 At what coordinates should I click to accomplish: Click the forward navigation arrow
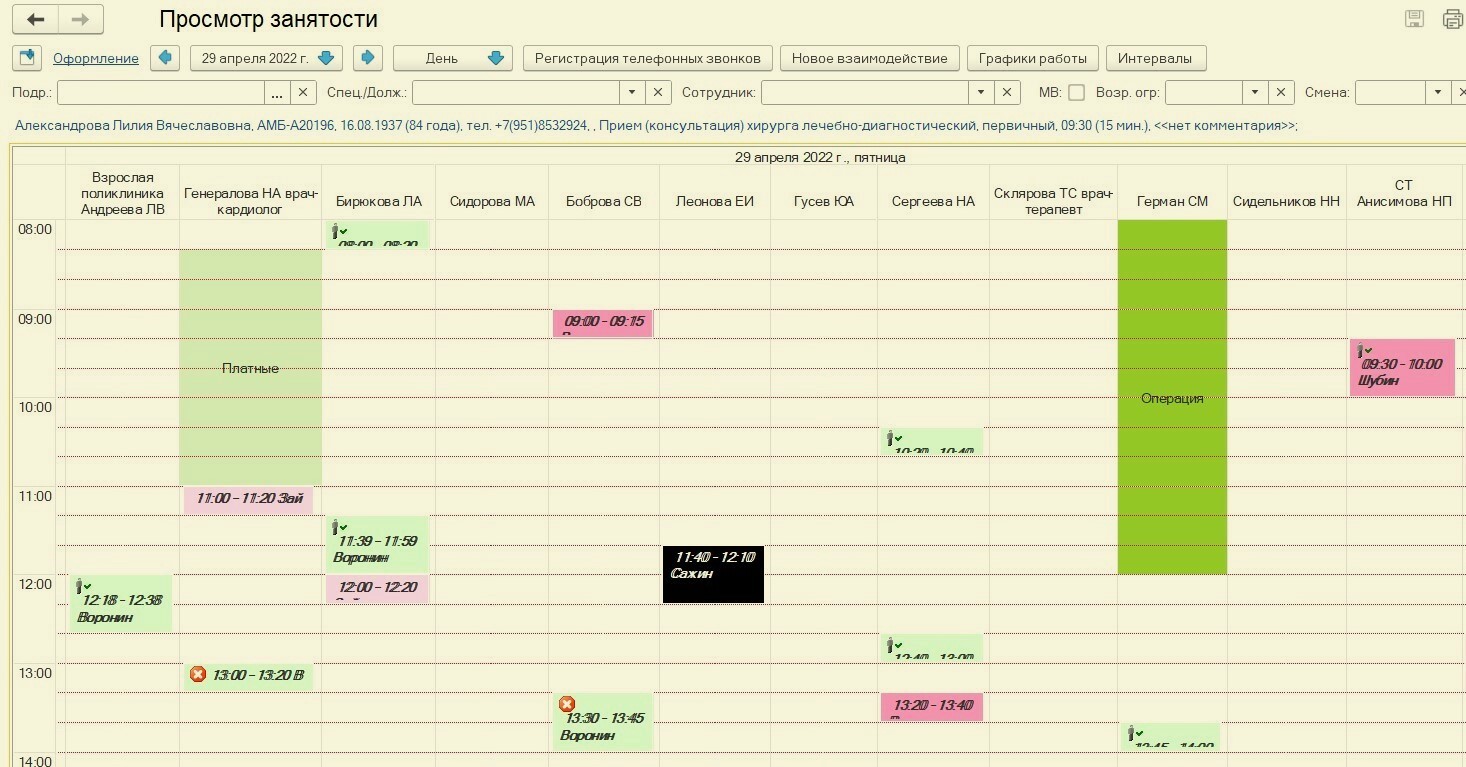81,20
